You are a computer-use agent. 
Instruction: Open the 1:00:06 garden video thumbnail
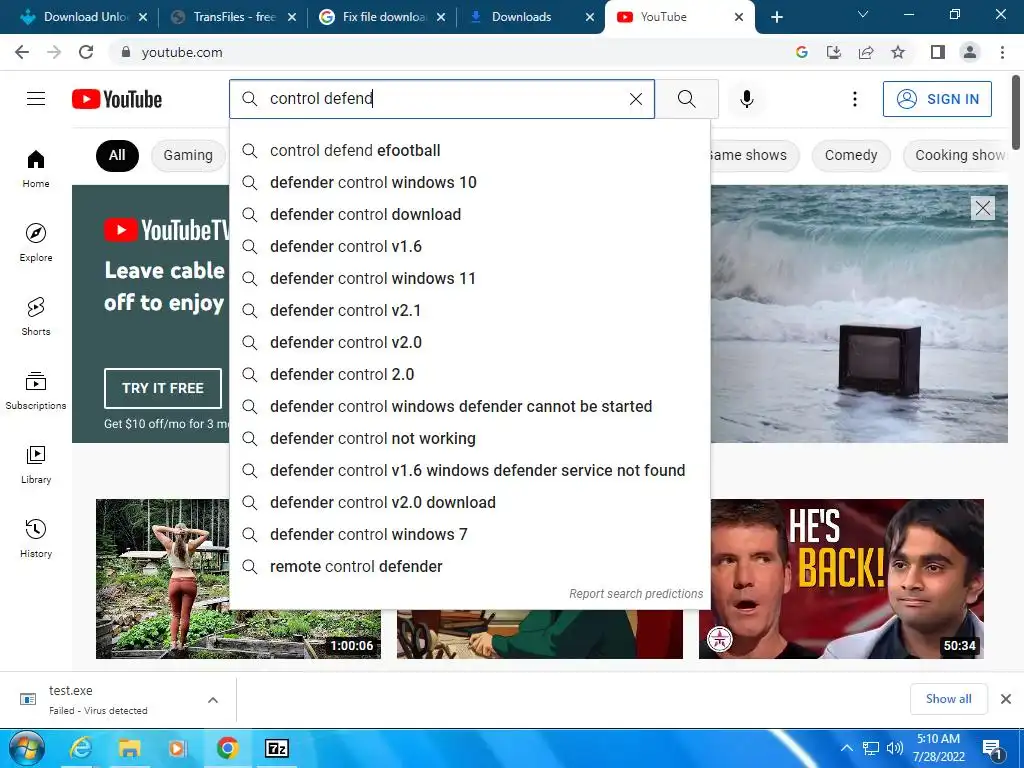(x=238, y=579)
